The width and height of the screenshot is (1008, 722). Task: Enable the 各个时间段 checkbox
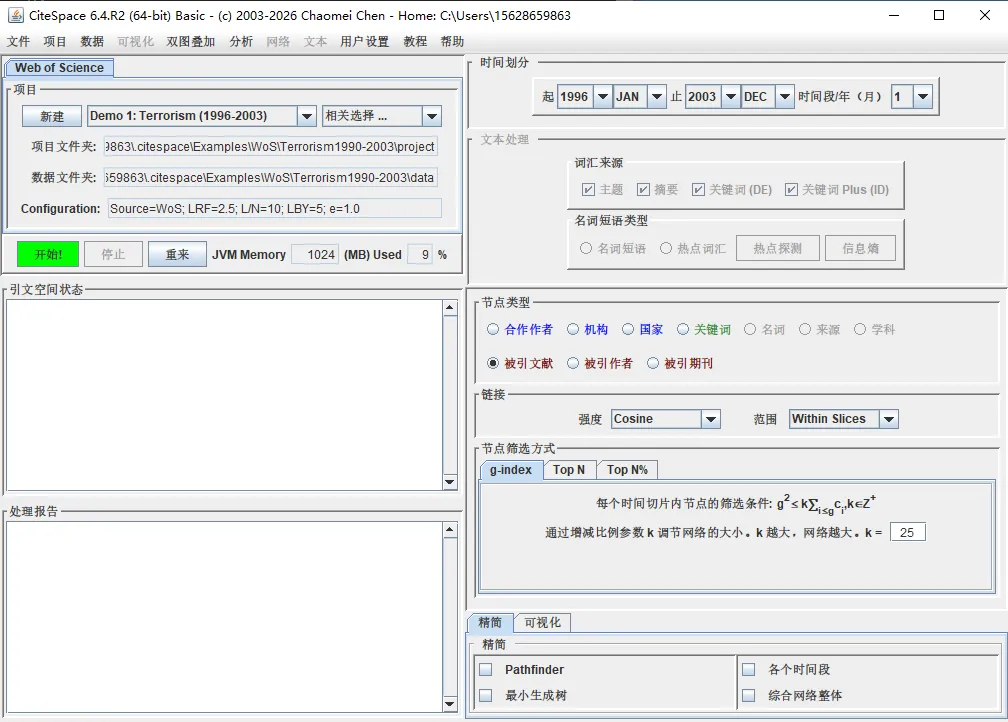[x=748, y=670]
